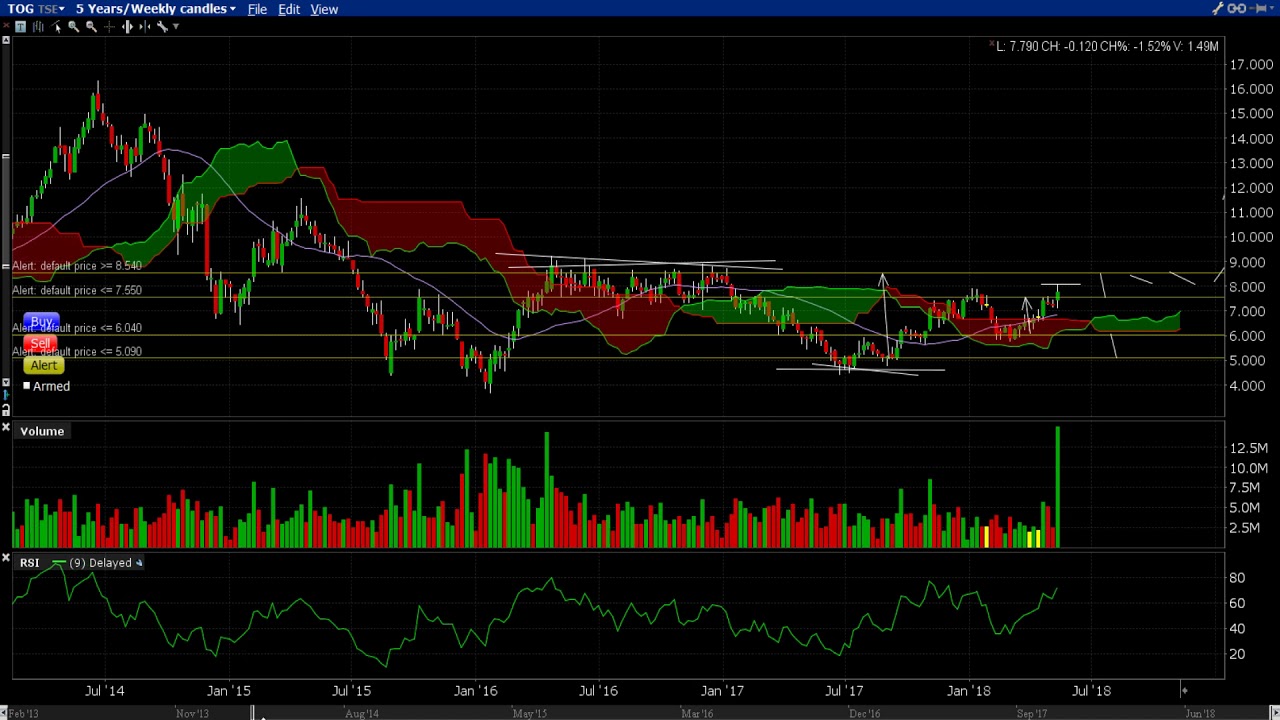Click the alert line labeled price <= 7.550

(x=77, y=290)
